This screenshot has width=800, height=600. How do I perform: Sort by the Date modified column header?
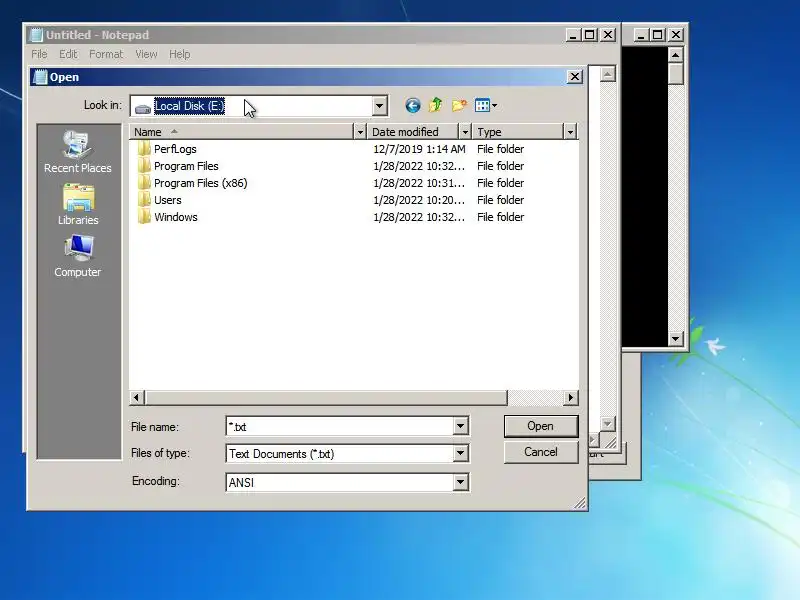coord(413,132)
